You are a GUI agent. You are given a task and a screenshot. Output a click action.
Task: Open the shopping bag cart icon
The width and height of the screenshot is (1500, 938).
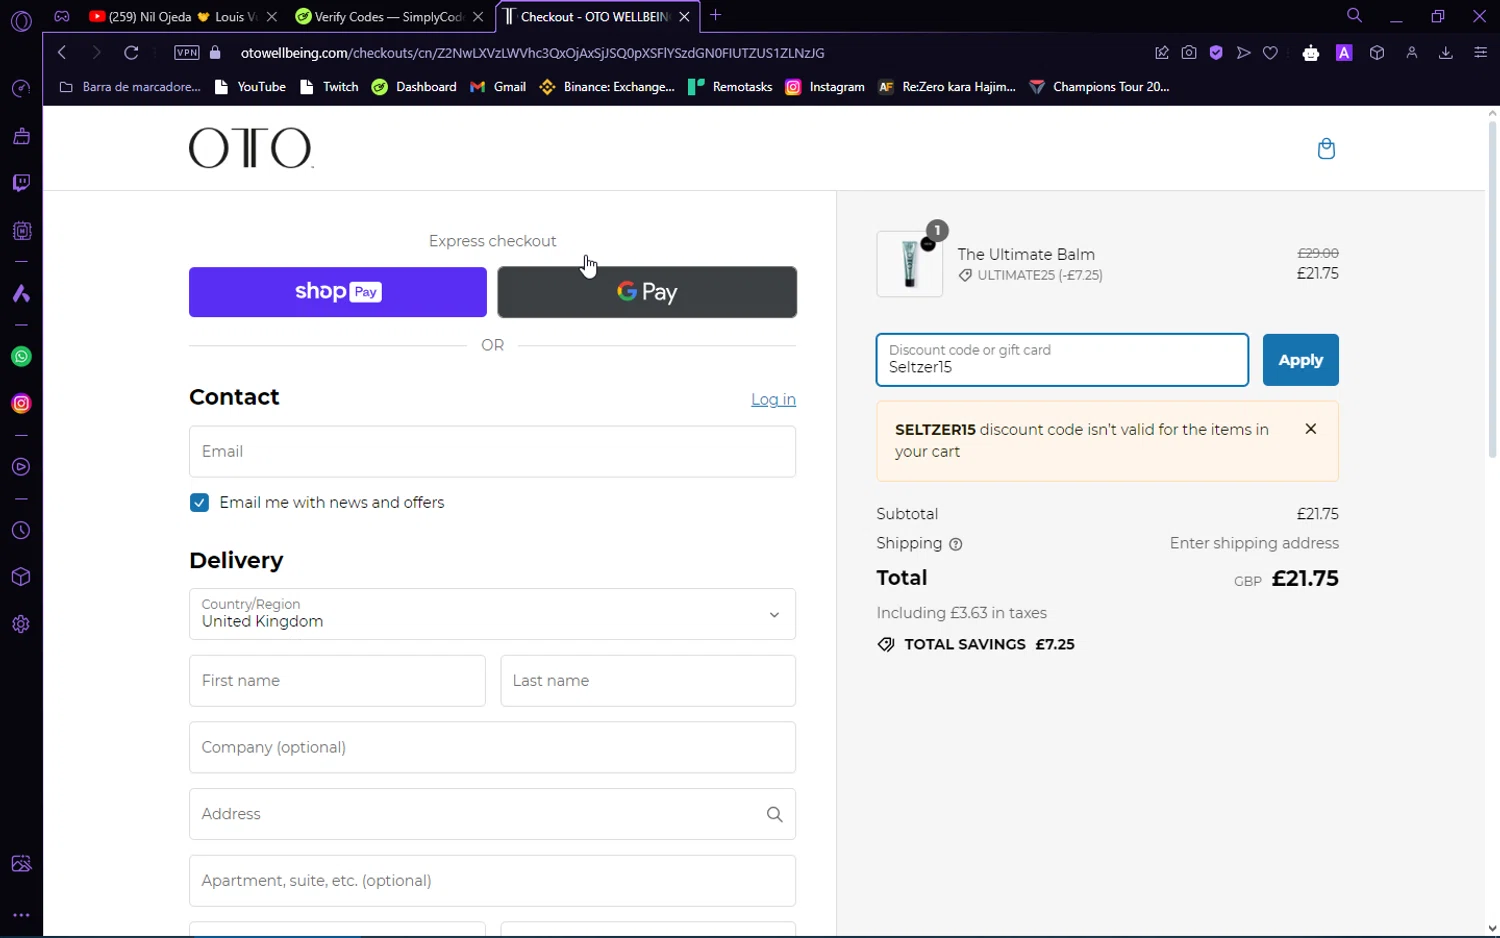pyautogui.click(x=1326, y=149)
